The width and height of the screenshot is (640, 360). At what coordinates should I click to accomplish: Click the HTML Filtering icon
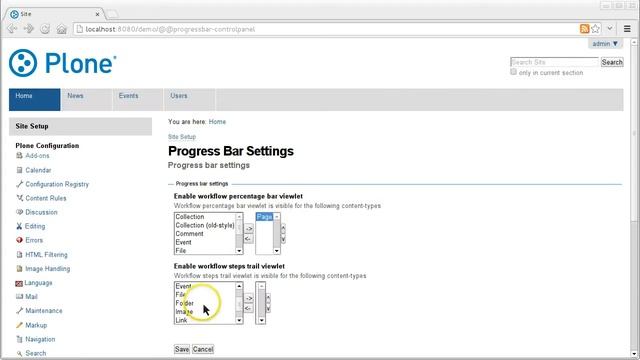(19, 254)
